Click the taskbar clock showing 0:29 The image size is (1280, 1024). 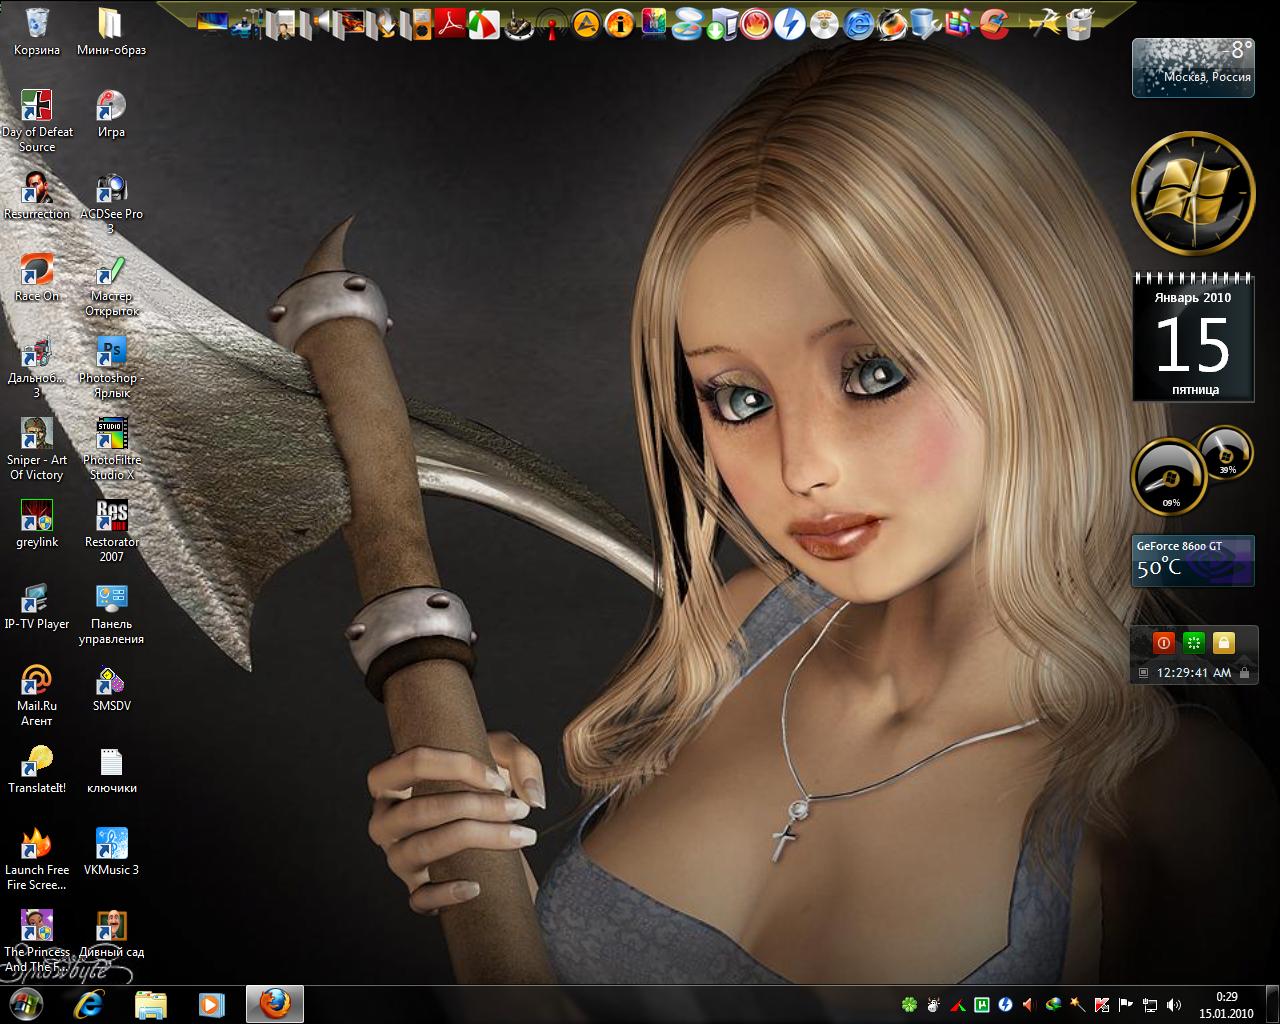(x=1227, y=1005)
